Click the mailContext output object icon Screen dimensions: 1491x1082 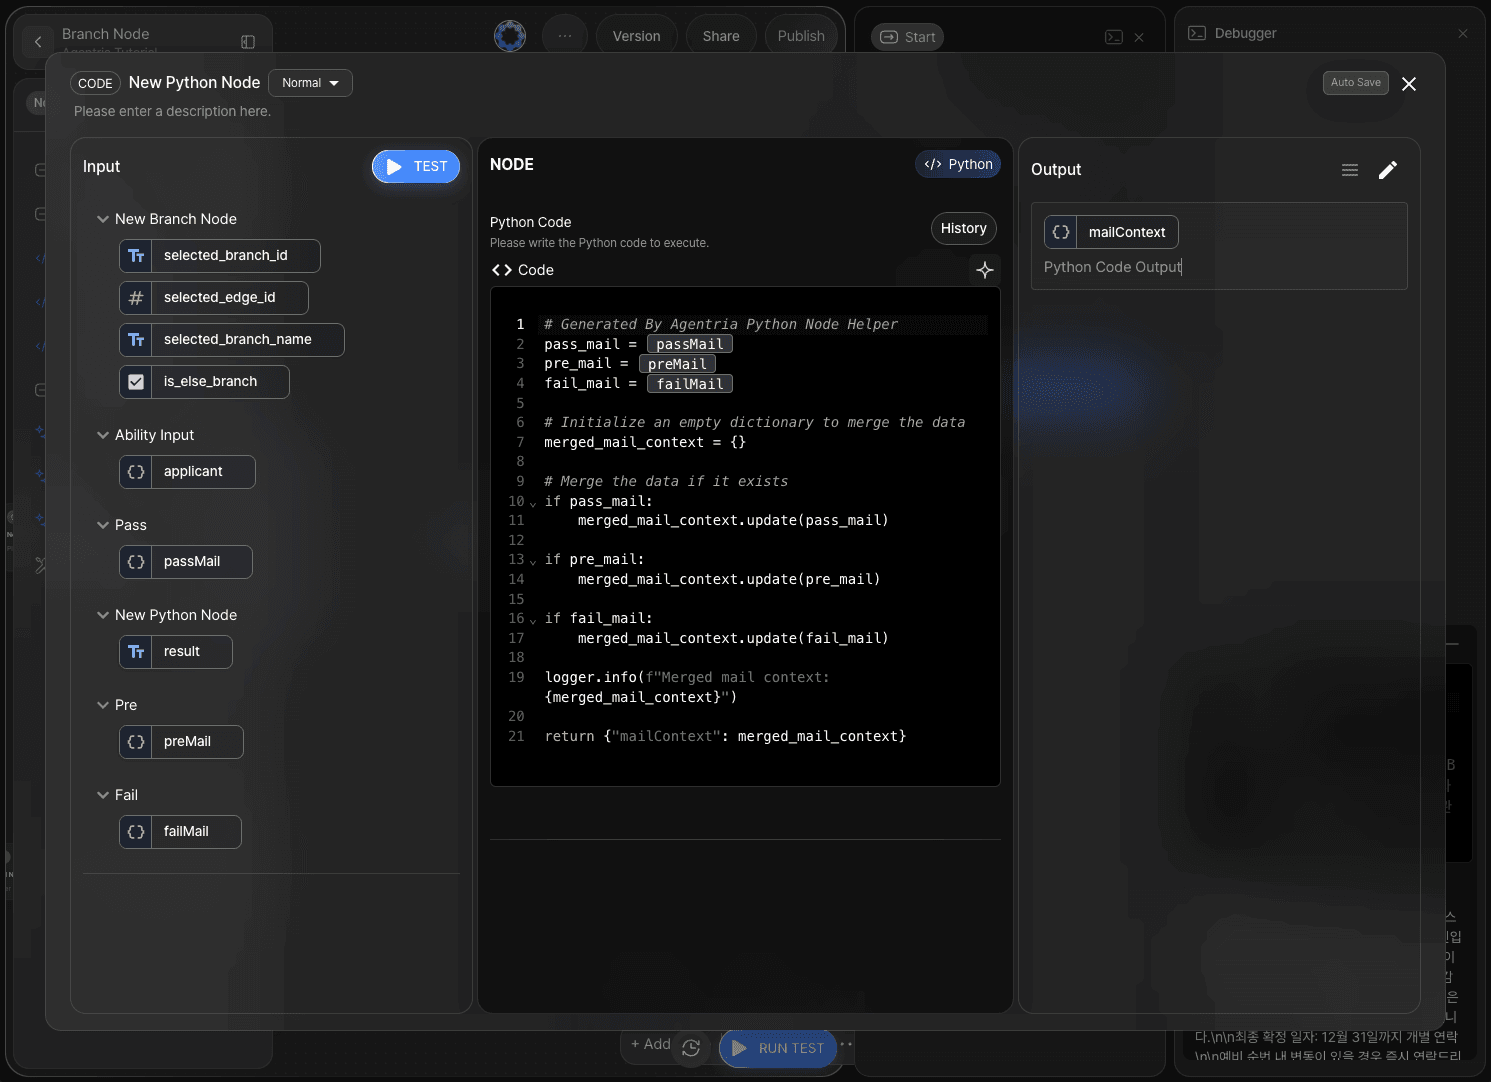[x=1061, y=232]
